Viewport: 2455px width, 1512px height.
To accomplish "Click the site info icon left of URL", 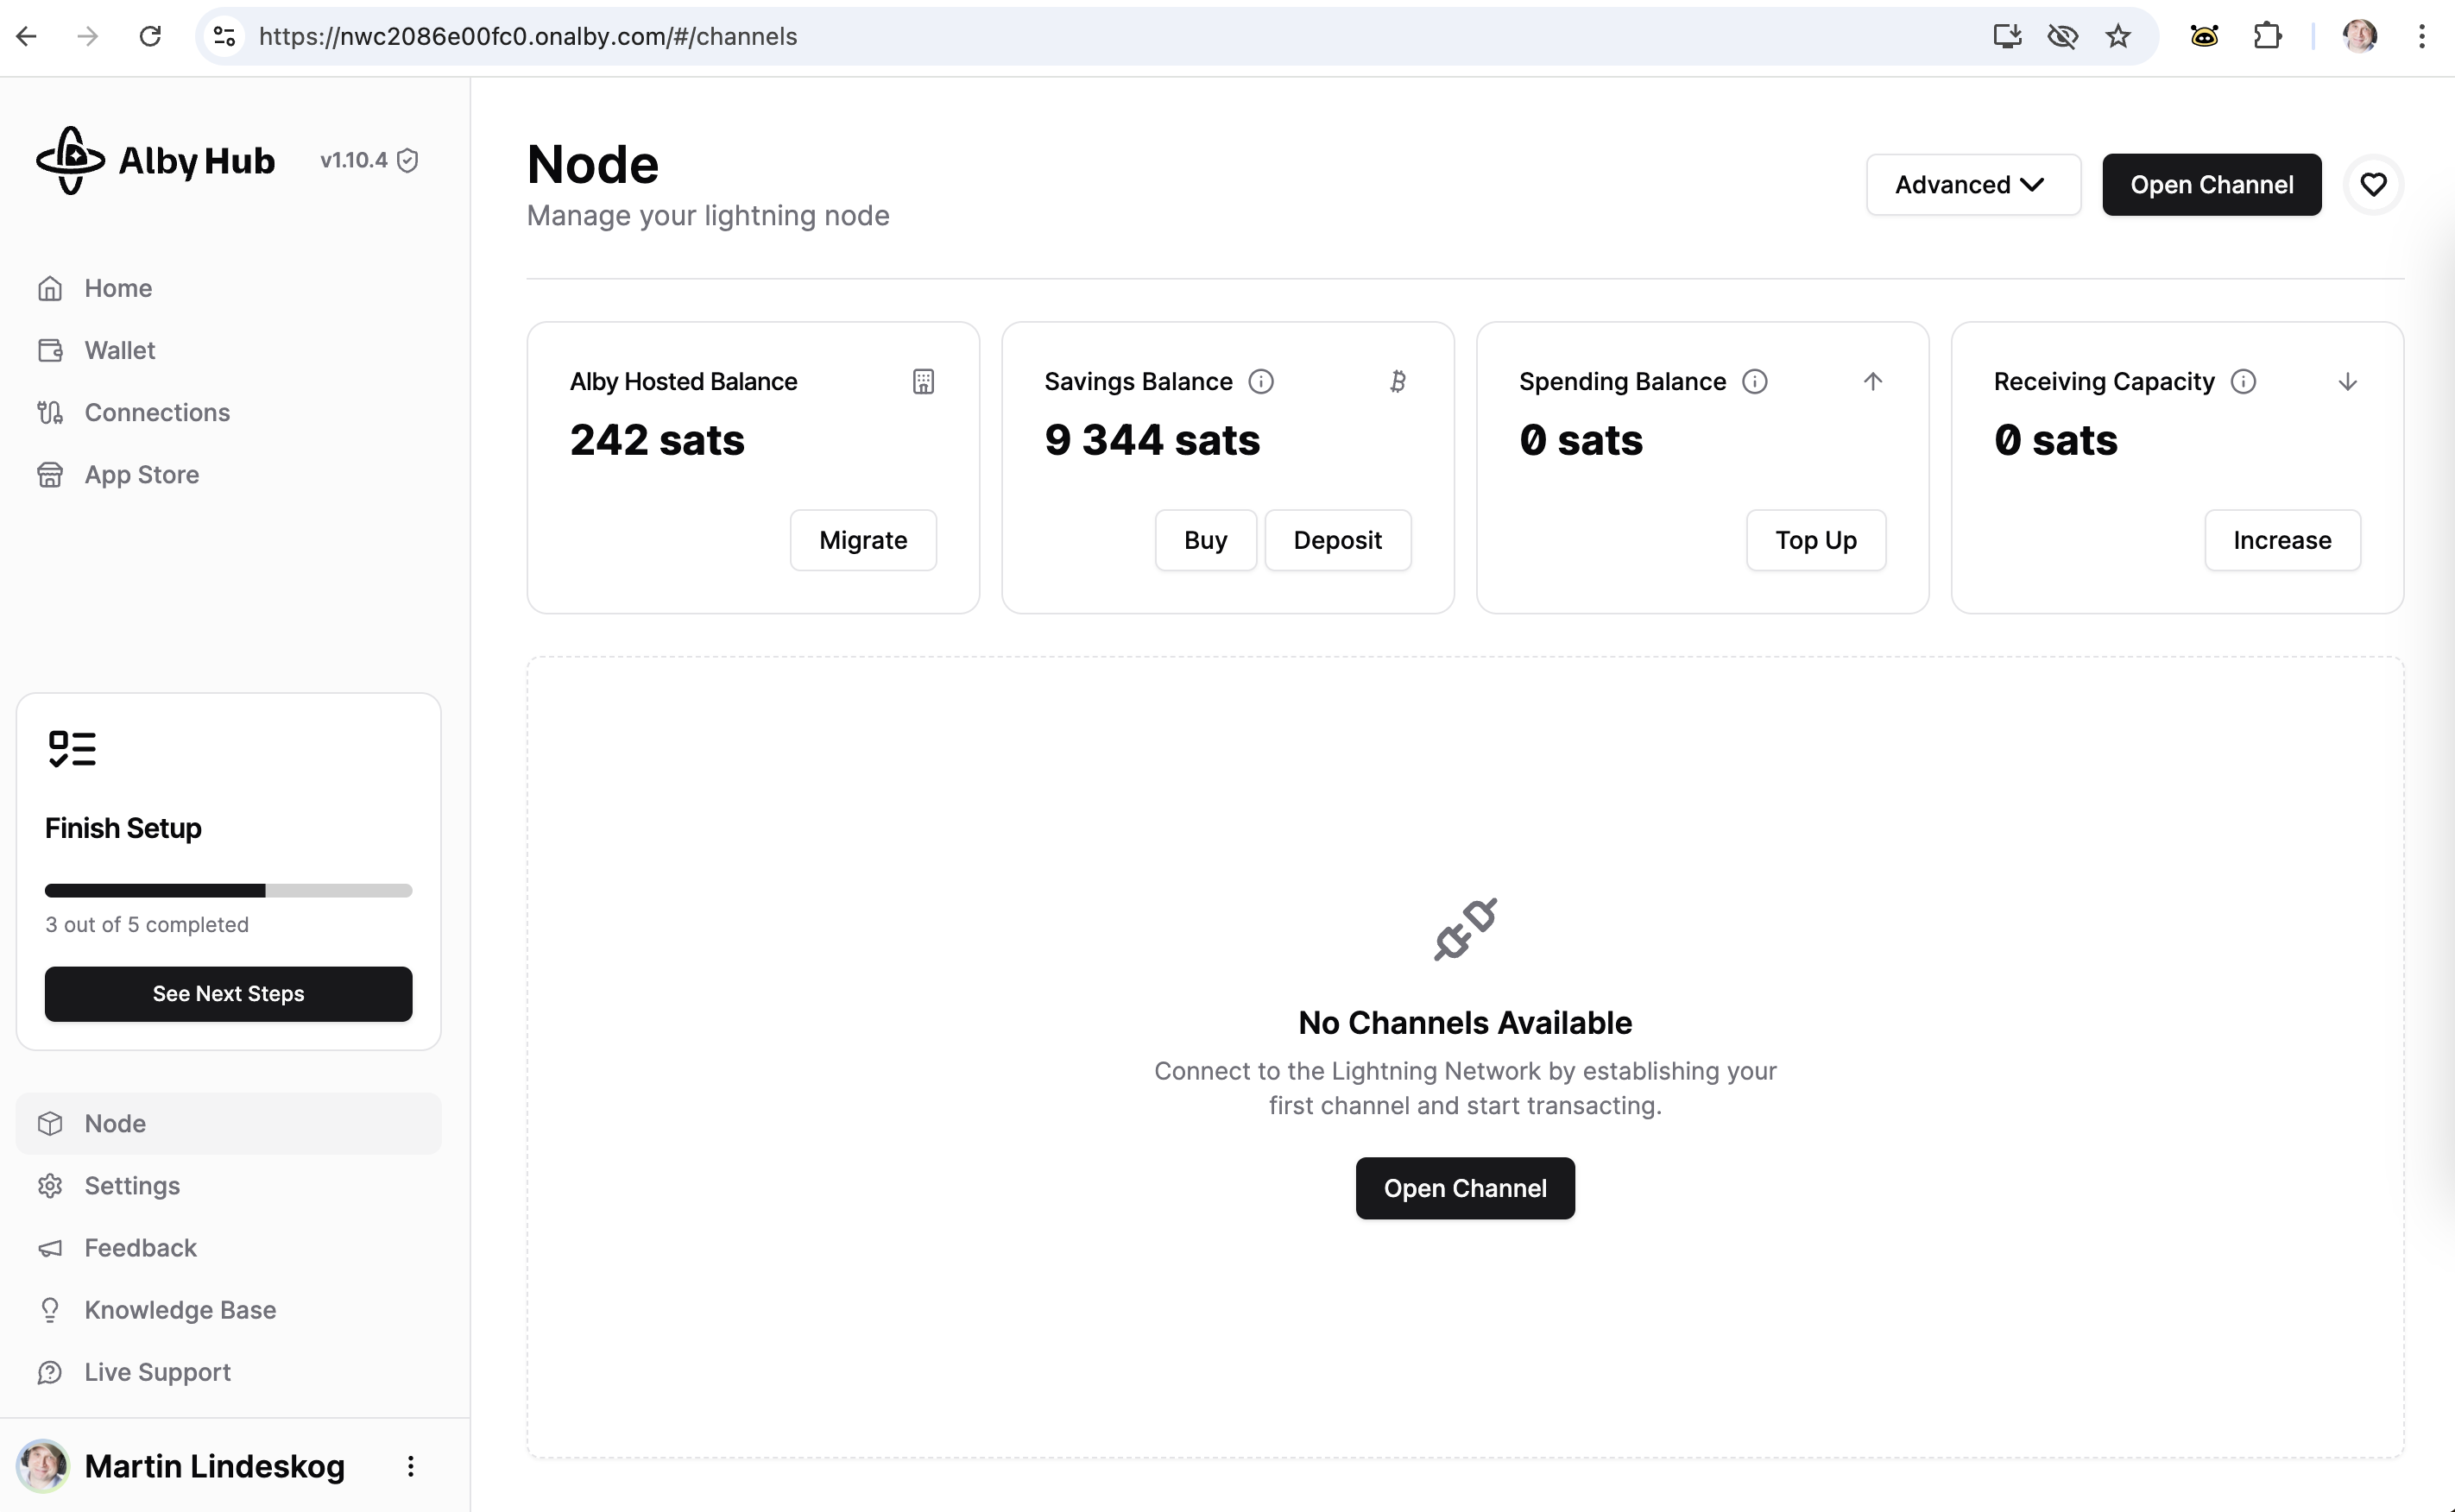I will 225,36.
